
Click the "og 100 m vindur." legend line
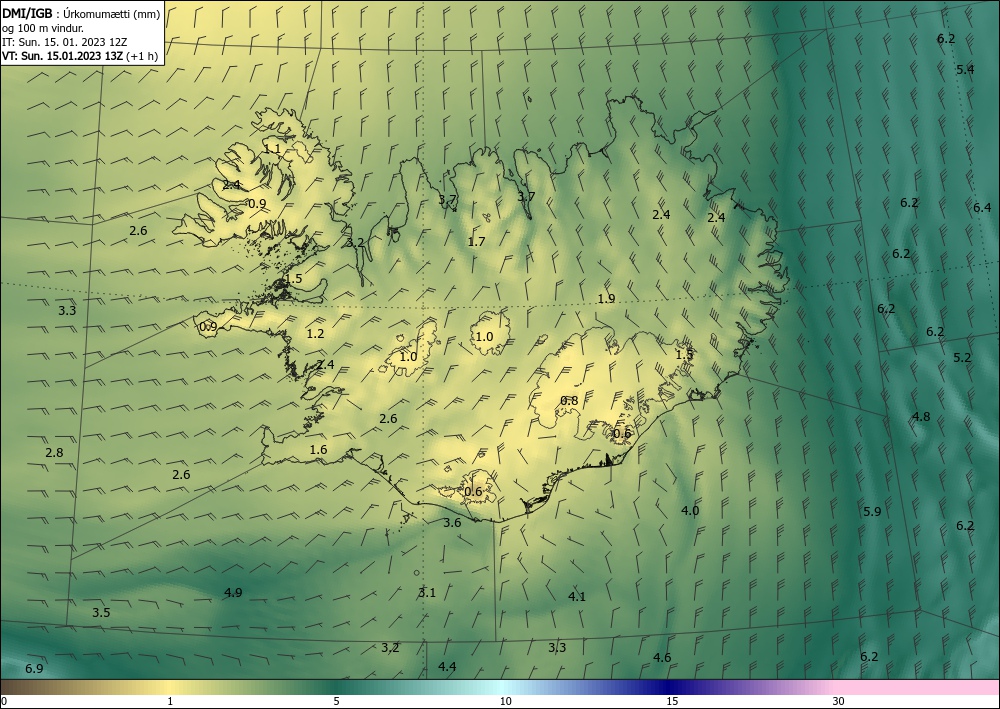click(43, 28)
